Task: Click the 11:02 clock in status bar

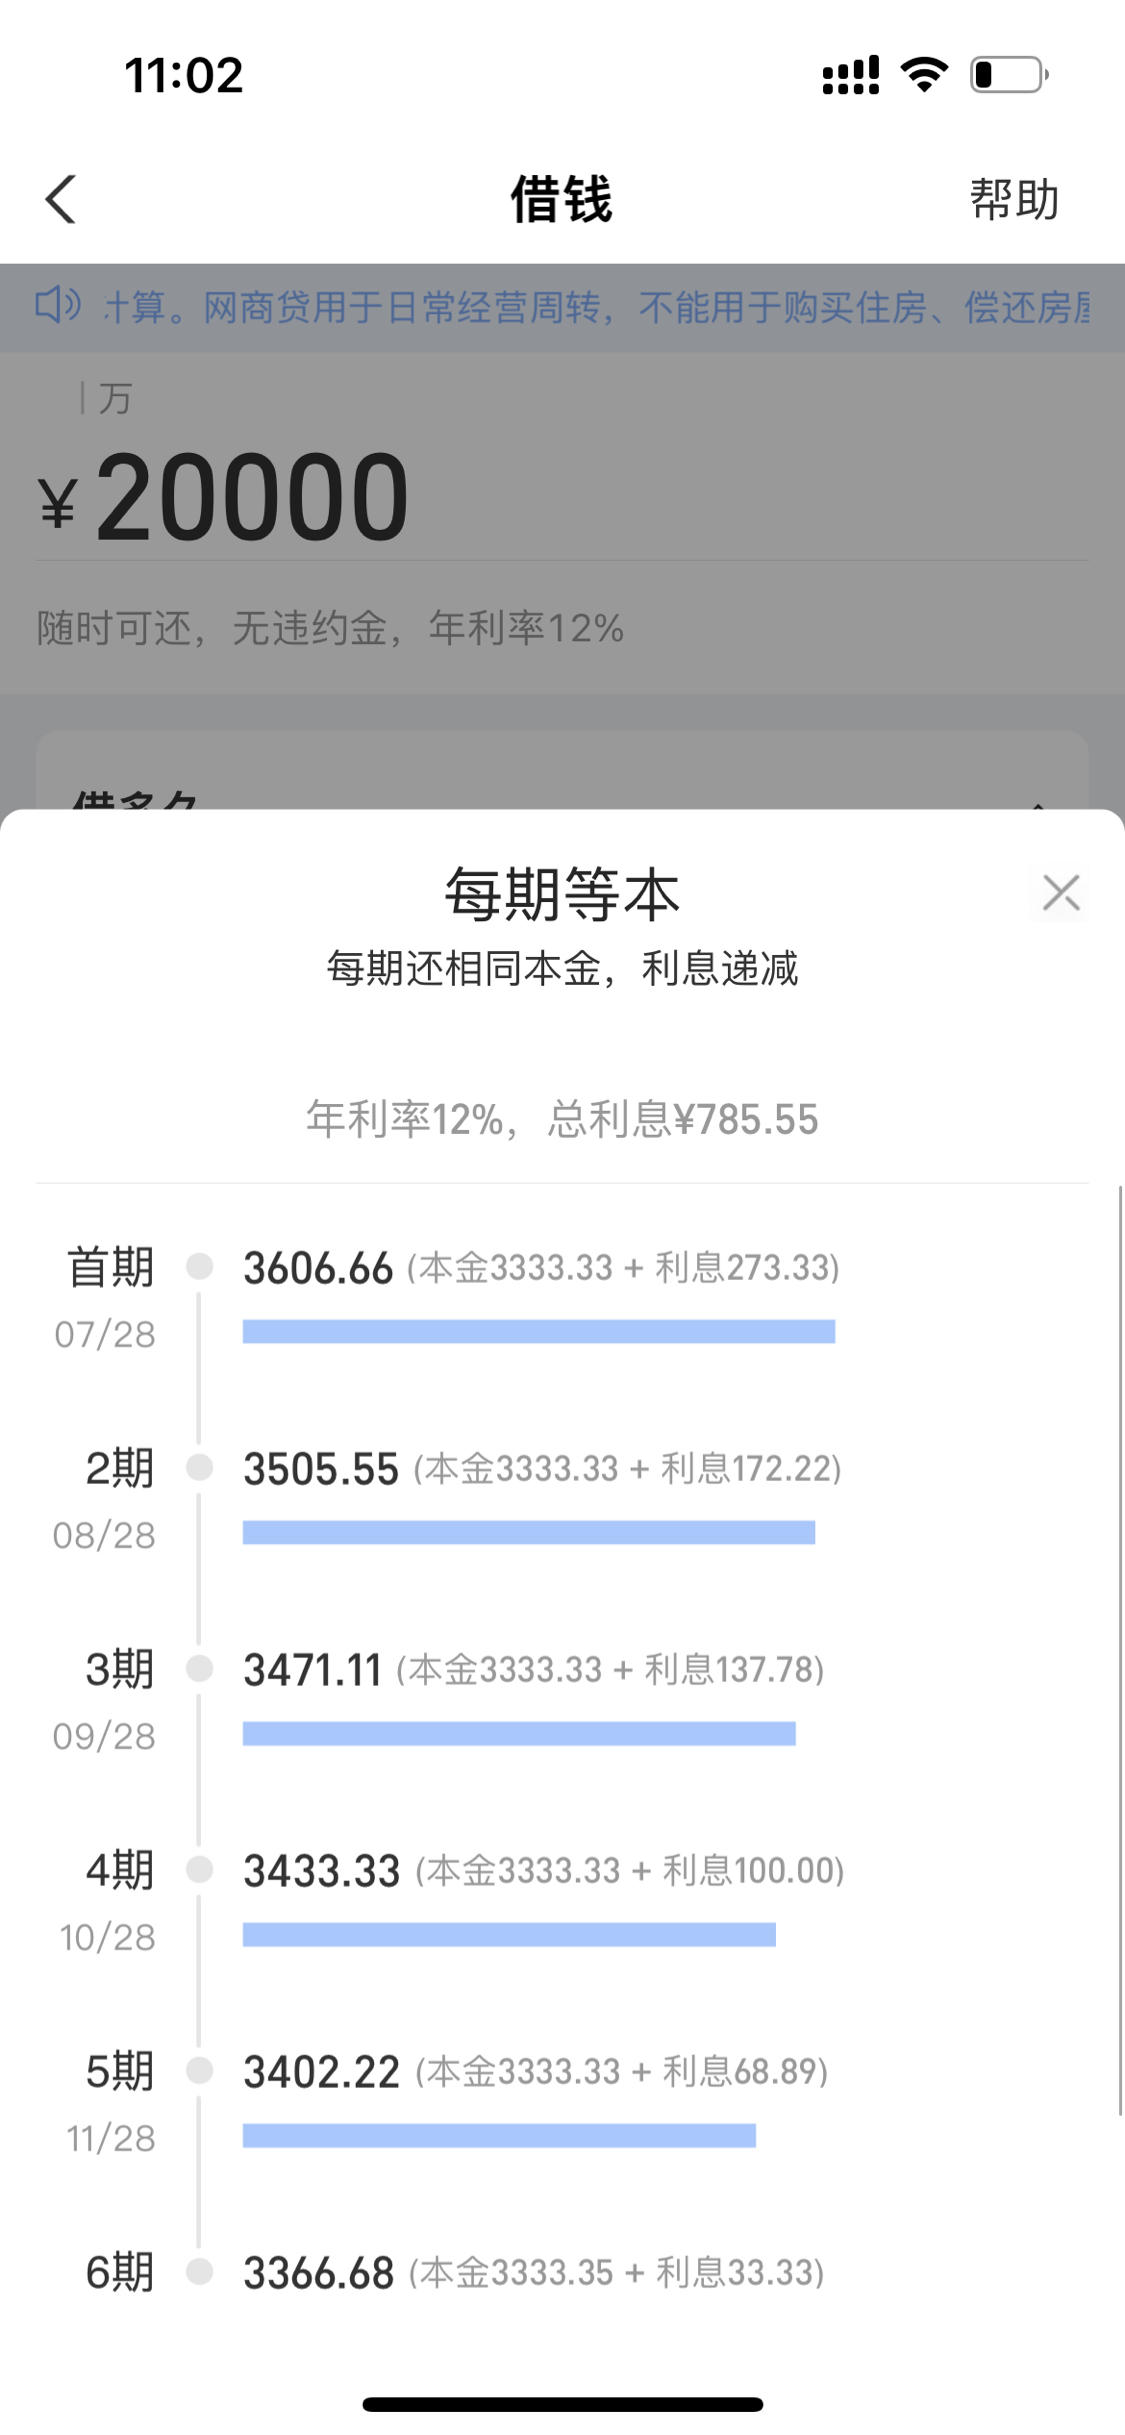Action: click(x=184, y=74)
